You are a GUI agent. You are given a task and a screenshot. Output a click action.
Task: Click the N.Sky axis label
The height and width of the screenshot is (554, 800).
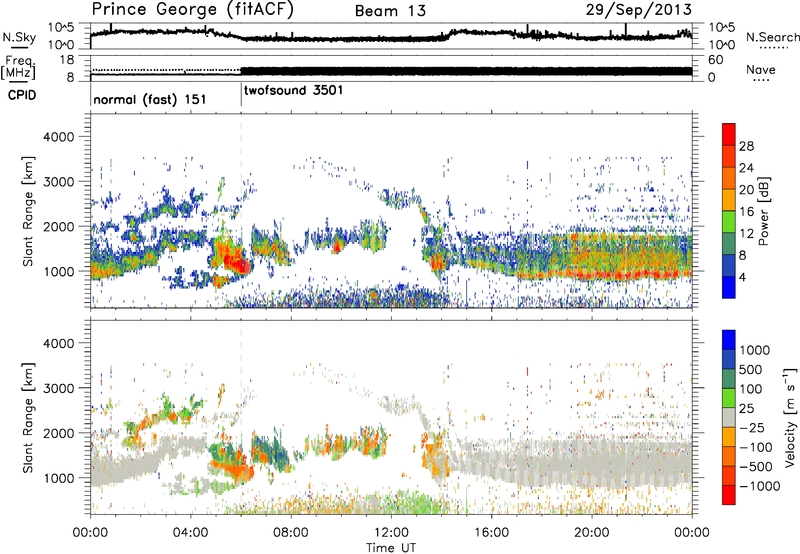tap(19, 38)
